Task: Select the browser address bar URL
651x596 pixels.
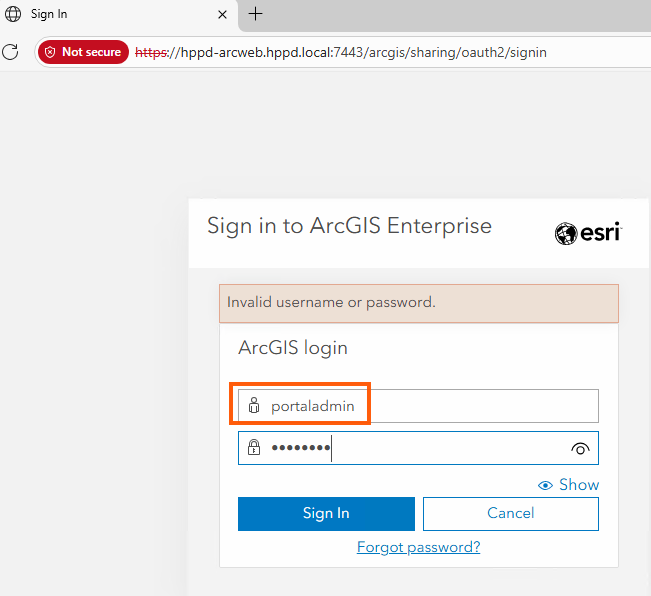Action: (x=340, y=52)
